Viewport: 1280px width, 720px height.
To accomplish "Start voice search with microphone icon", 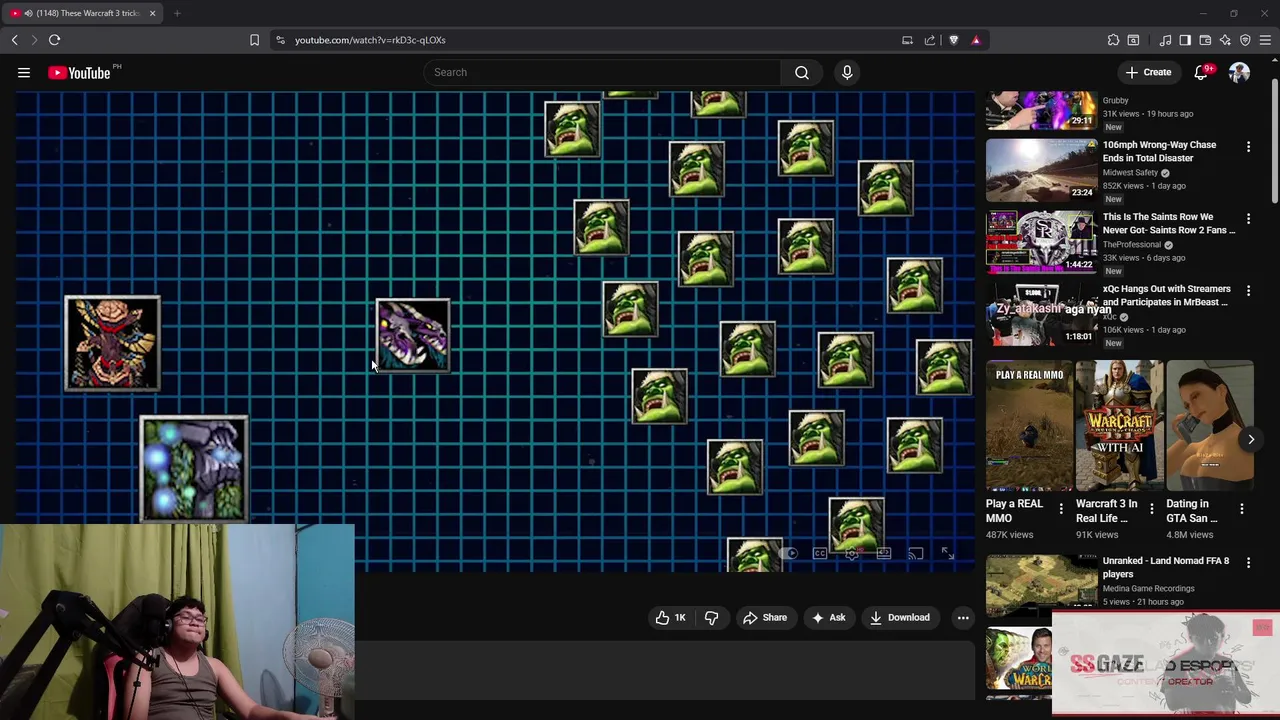I will pos(847,72).
